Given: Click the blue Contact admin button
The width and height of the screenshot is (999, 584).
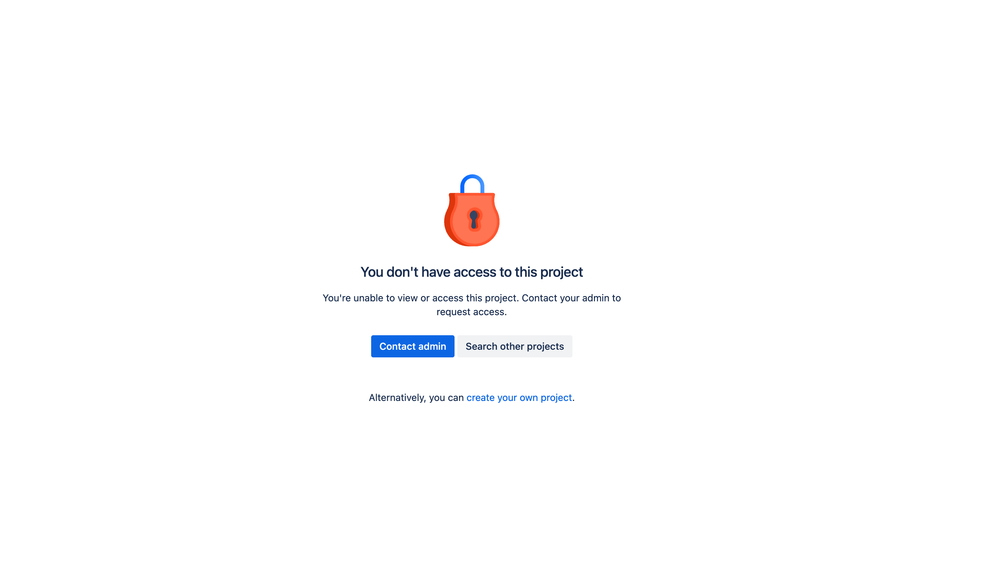Looking at the screenshot, I should coord(413,346).
